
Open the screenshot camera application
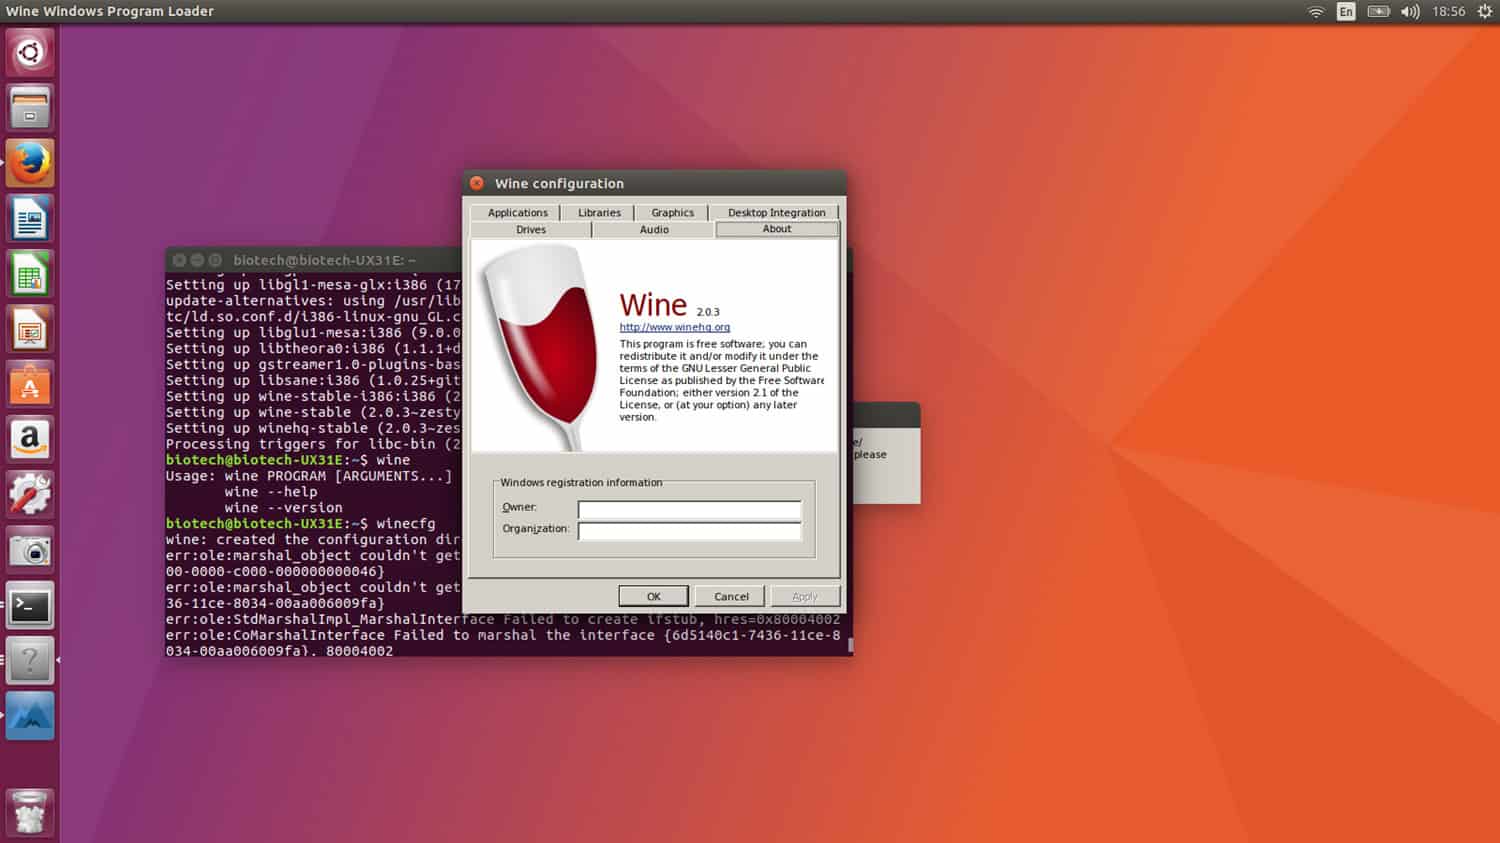click(x=30, y=551)
